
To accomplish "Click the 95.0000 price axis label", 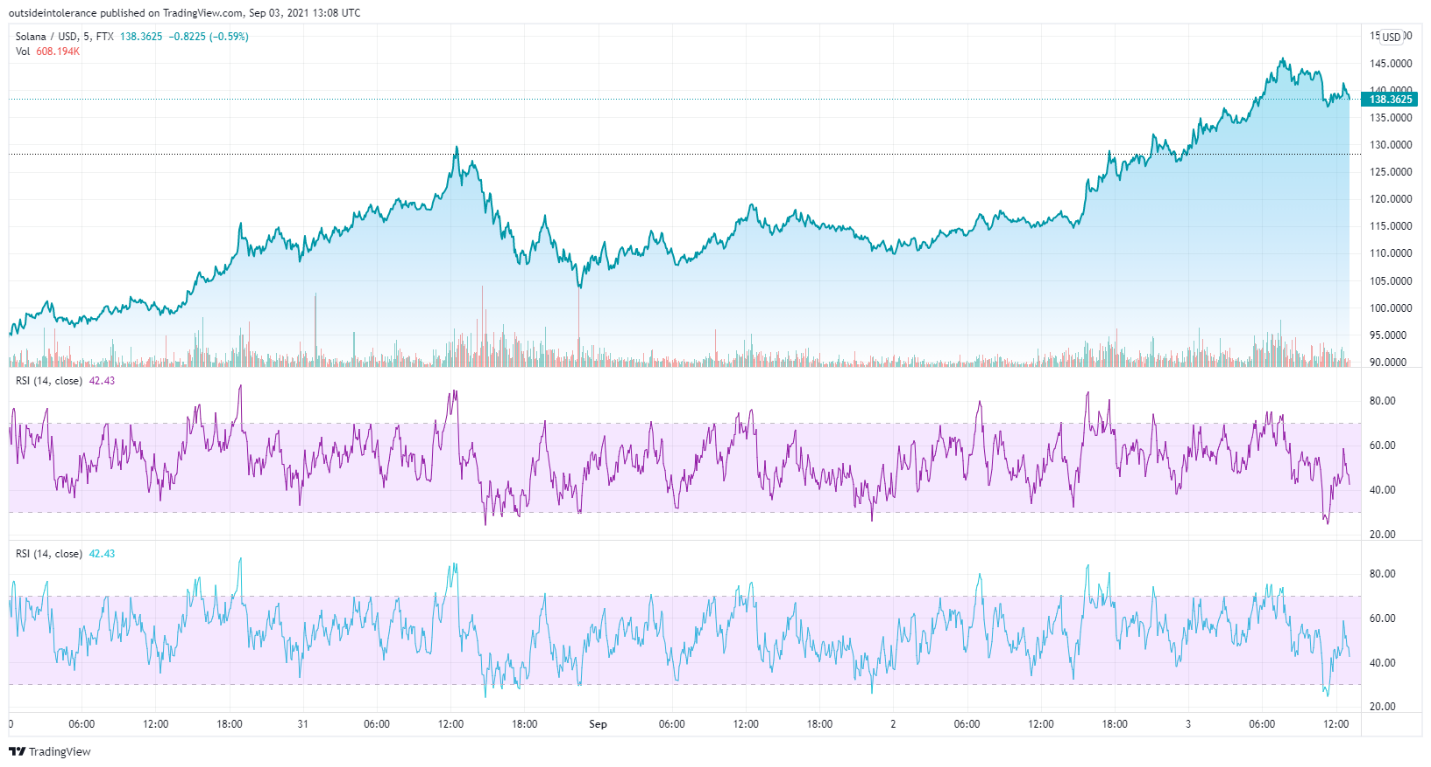I will (1391, 335).
